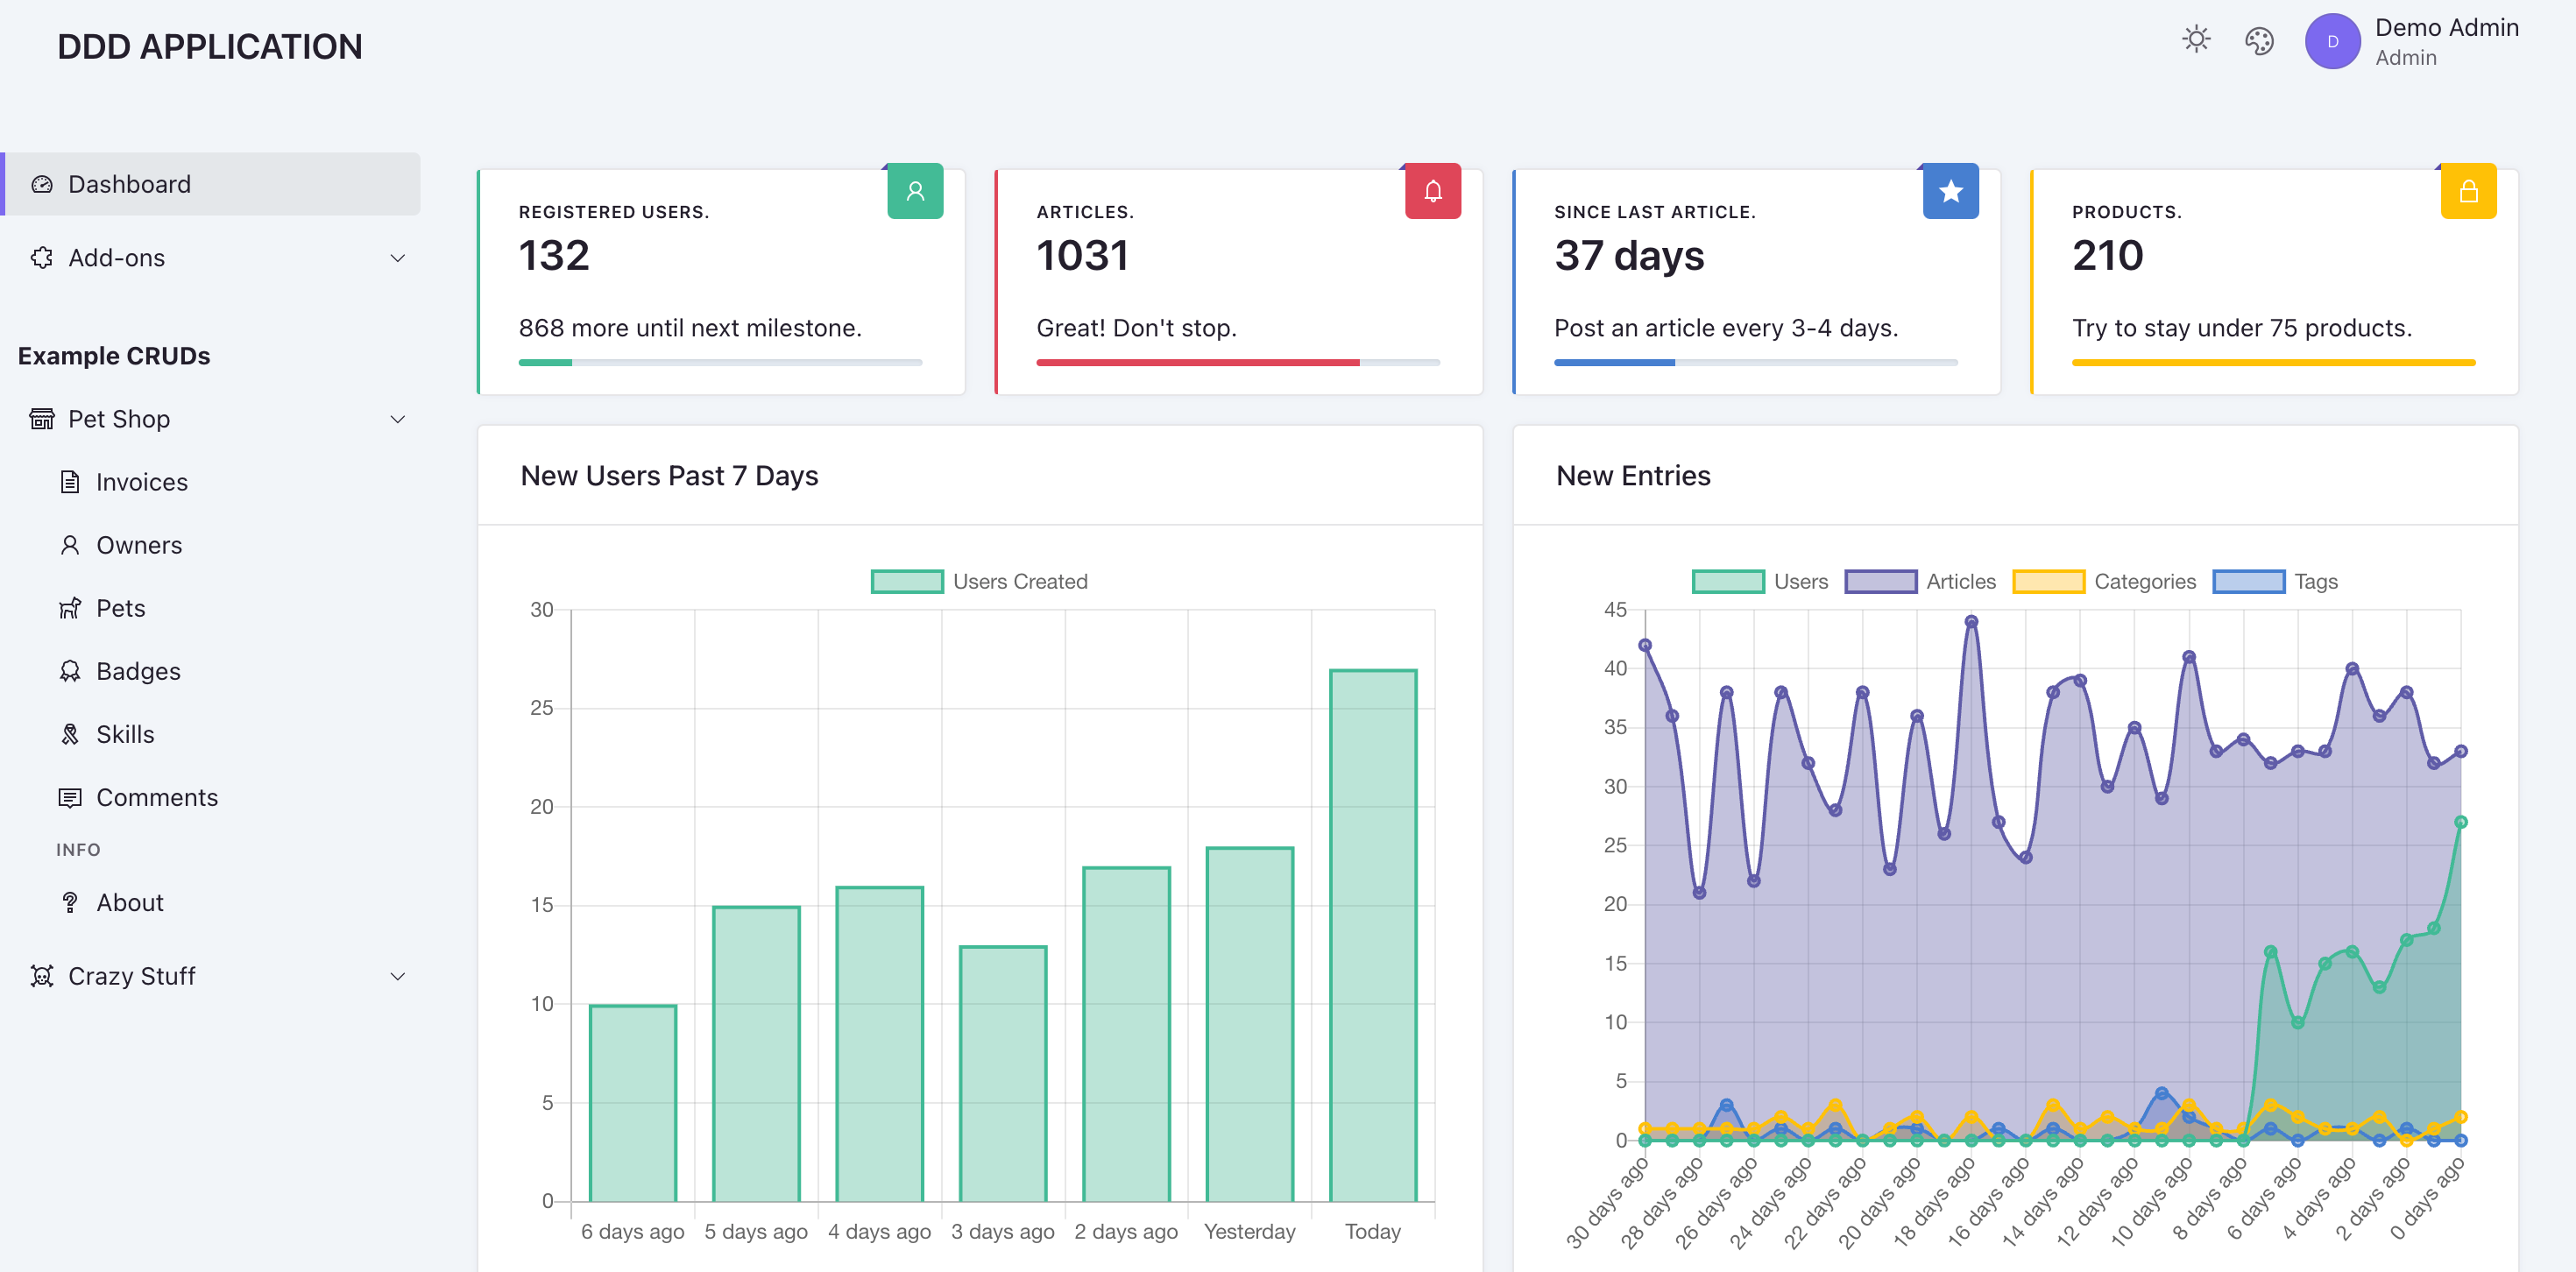The image size is (2576, 1272).
Task: Click the green user icon badge
Action: [915, 191]
